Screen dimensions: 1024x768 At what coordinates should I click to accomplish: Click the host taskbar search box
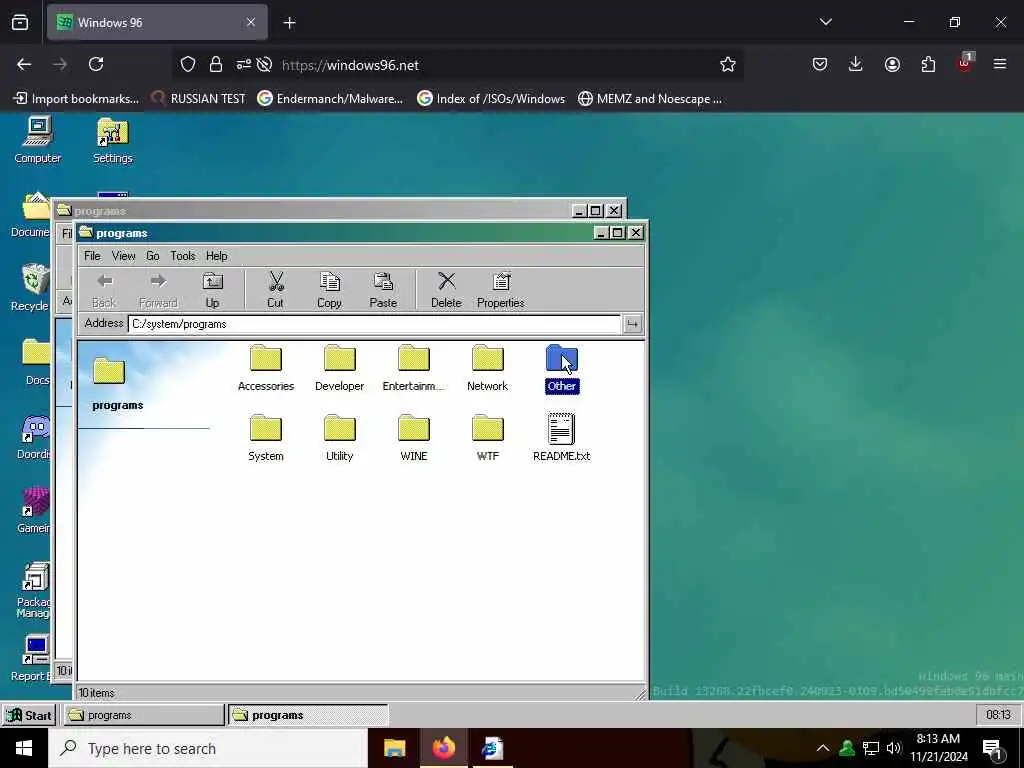tap(208, 748)
